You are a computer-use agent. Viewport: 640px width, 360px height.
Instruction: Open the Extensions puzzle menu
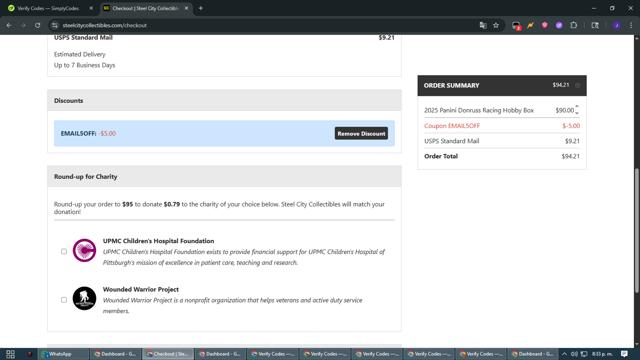click(573, 25)
